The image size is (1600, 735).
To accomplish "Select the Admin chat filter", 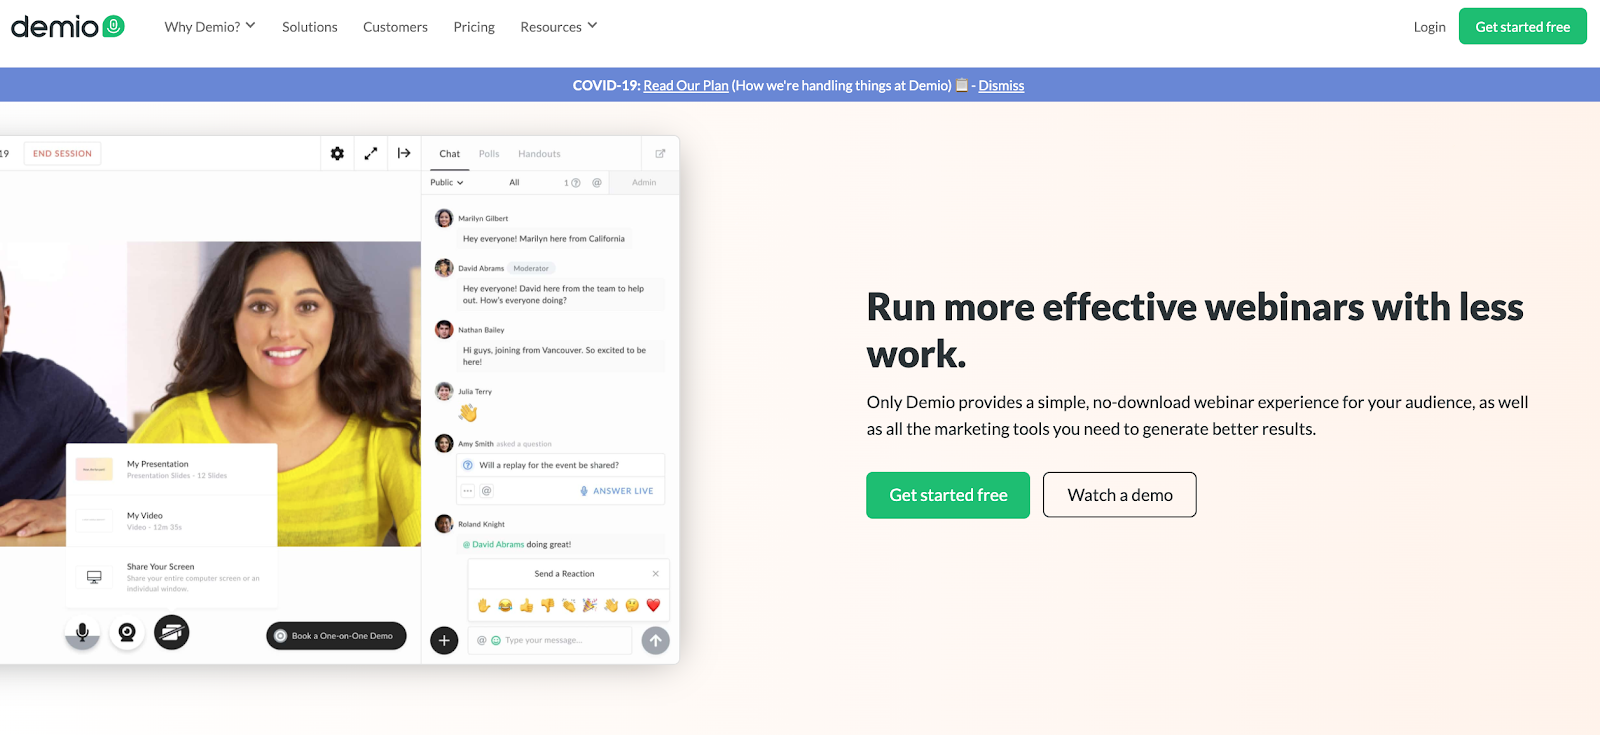I will 644,183.
